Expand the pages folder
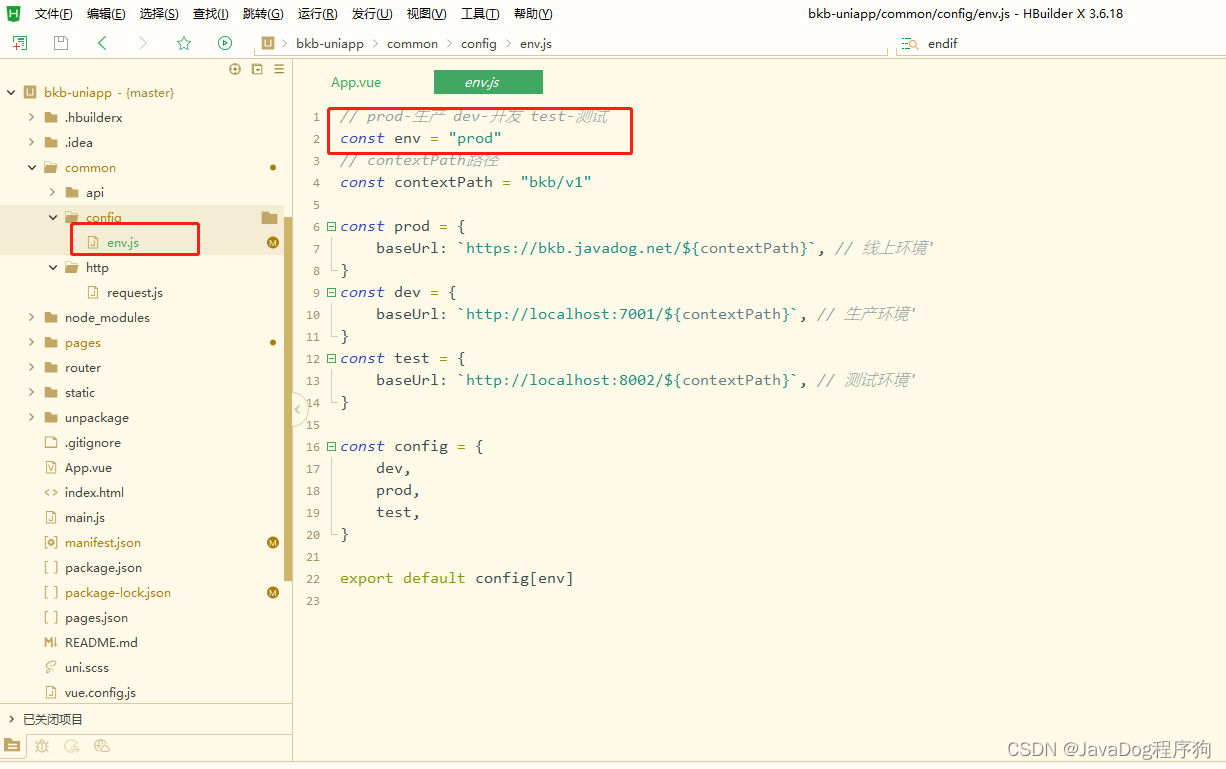 point(32,342)
